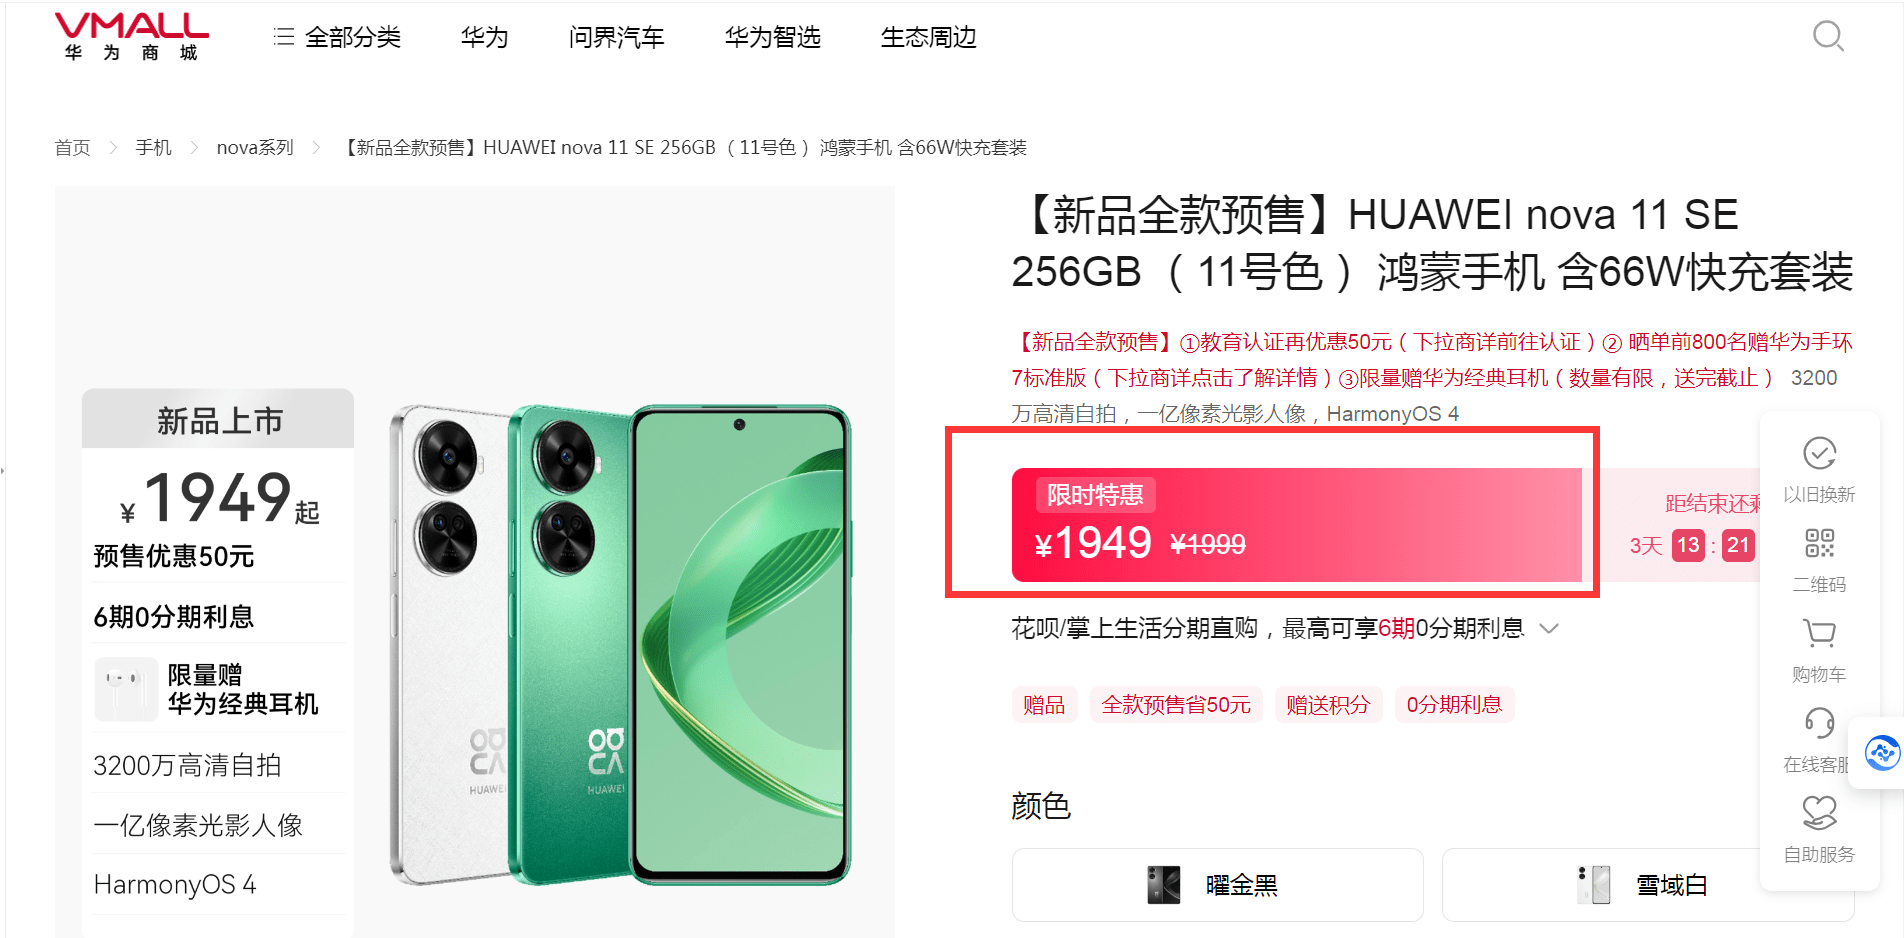Navigate to 首页 in breadcrumb
This screenshot has height=938, width=1904.
72,148
